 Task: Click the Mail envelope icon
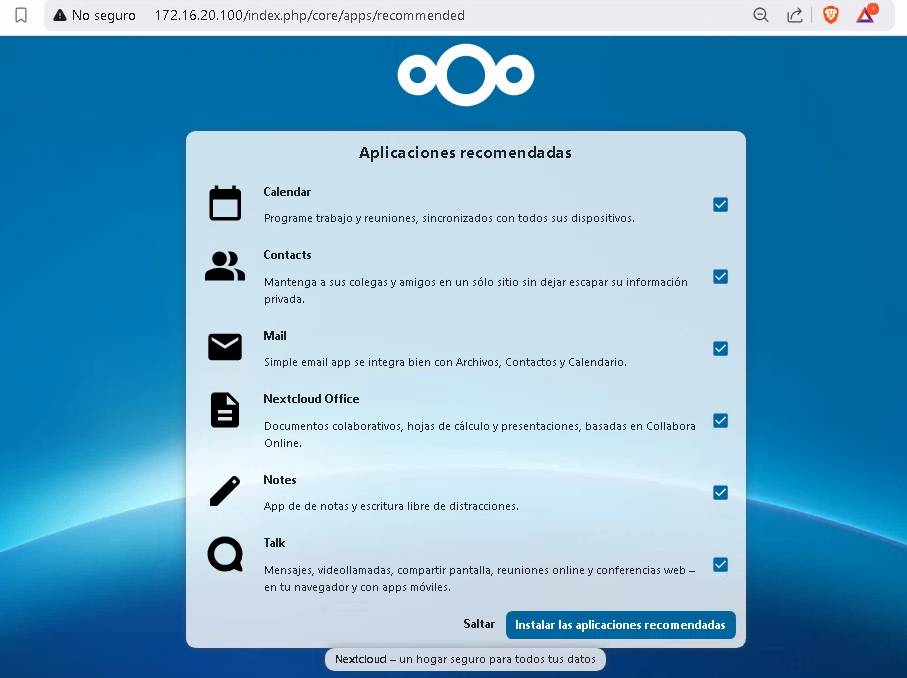point(225,347)
